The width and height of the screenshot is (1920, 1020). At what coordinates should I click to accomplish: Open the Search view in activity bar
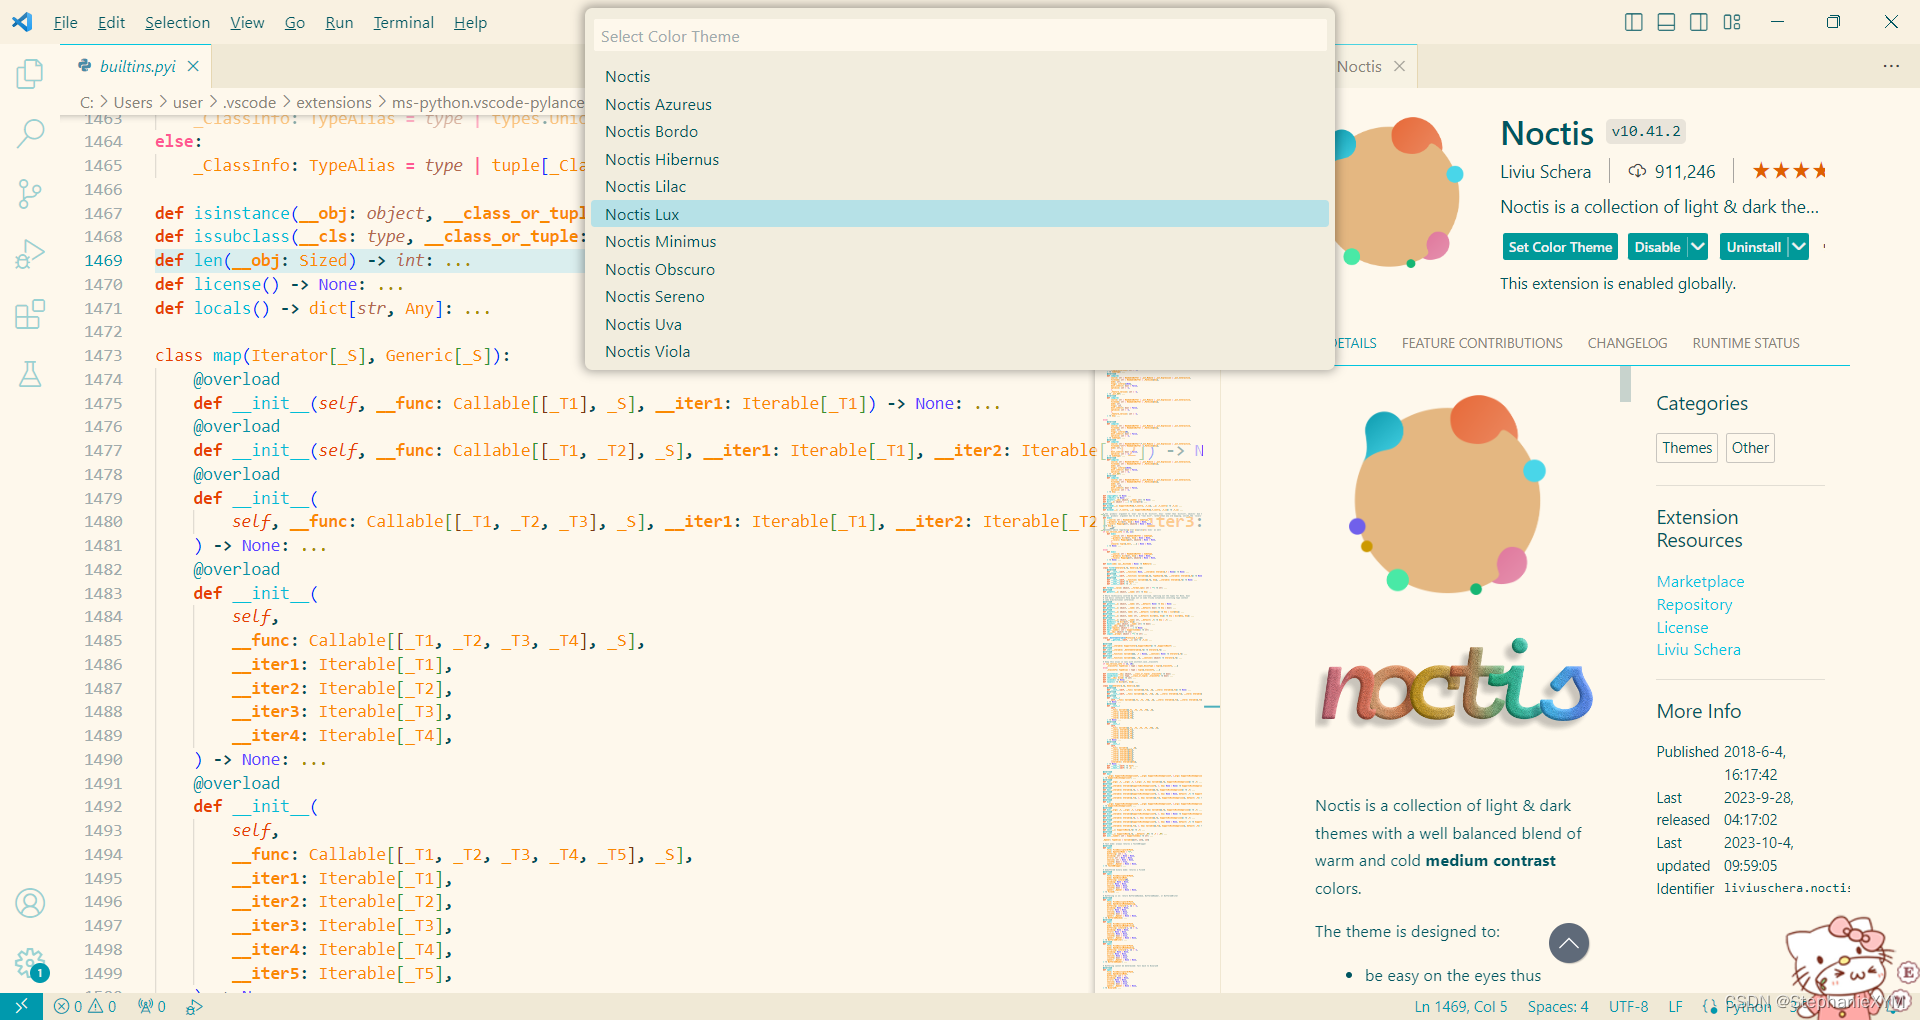click(x=30, y=133)
